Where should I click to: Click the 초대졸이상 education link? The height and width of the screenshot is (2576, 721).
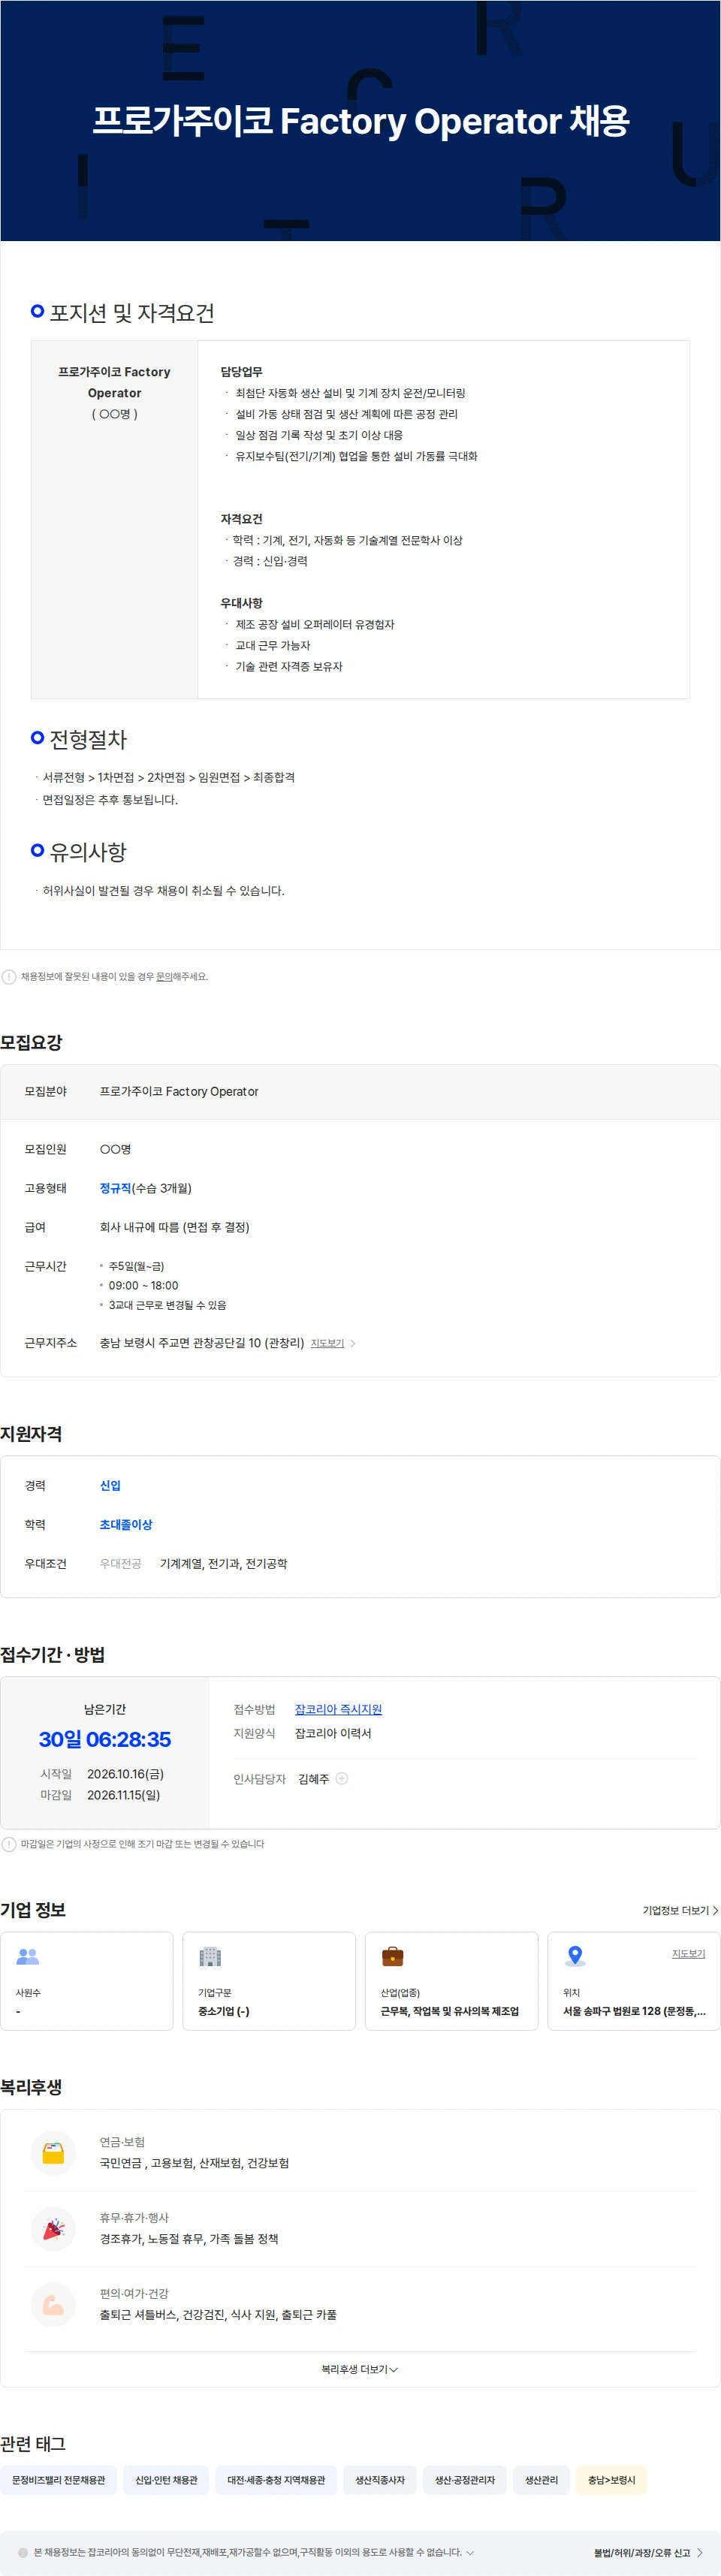pyautogui.click(x=126, y=1524)
